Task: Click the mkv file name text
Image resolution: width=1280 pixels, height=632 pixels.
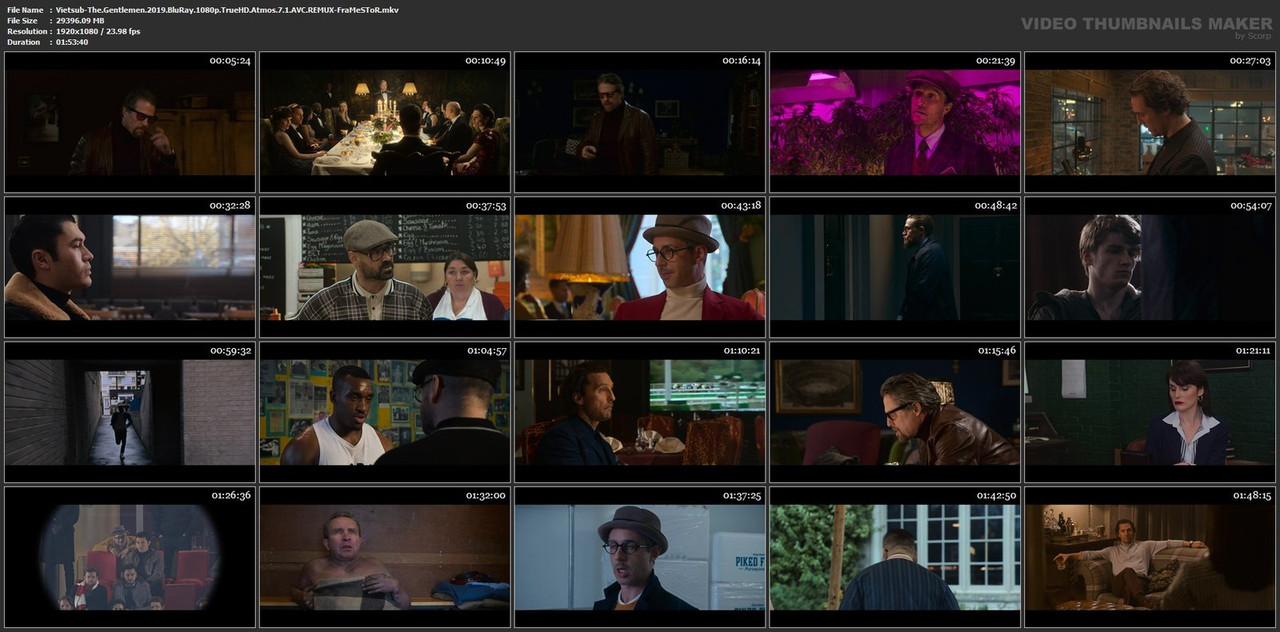Action: (227, 9)
